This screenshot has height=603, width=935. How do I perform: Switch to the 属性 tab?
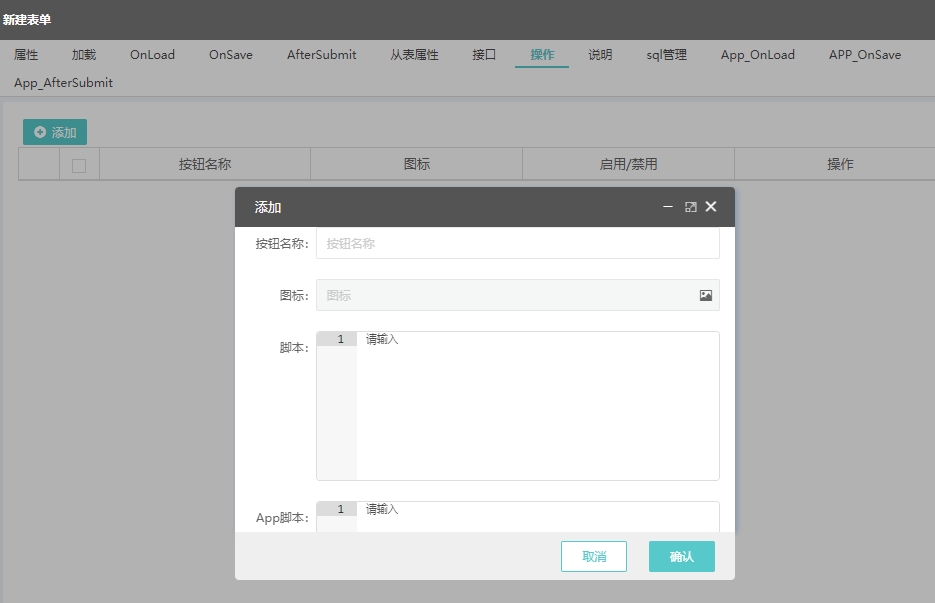pos(26,55)
